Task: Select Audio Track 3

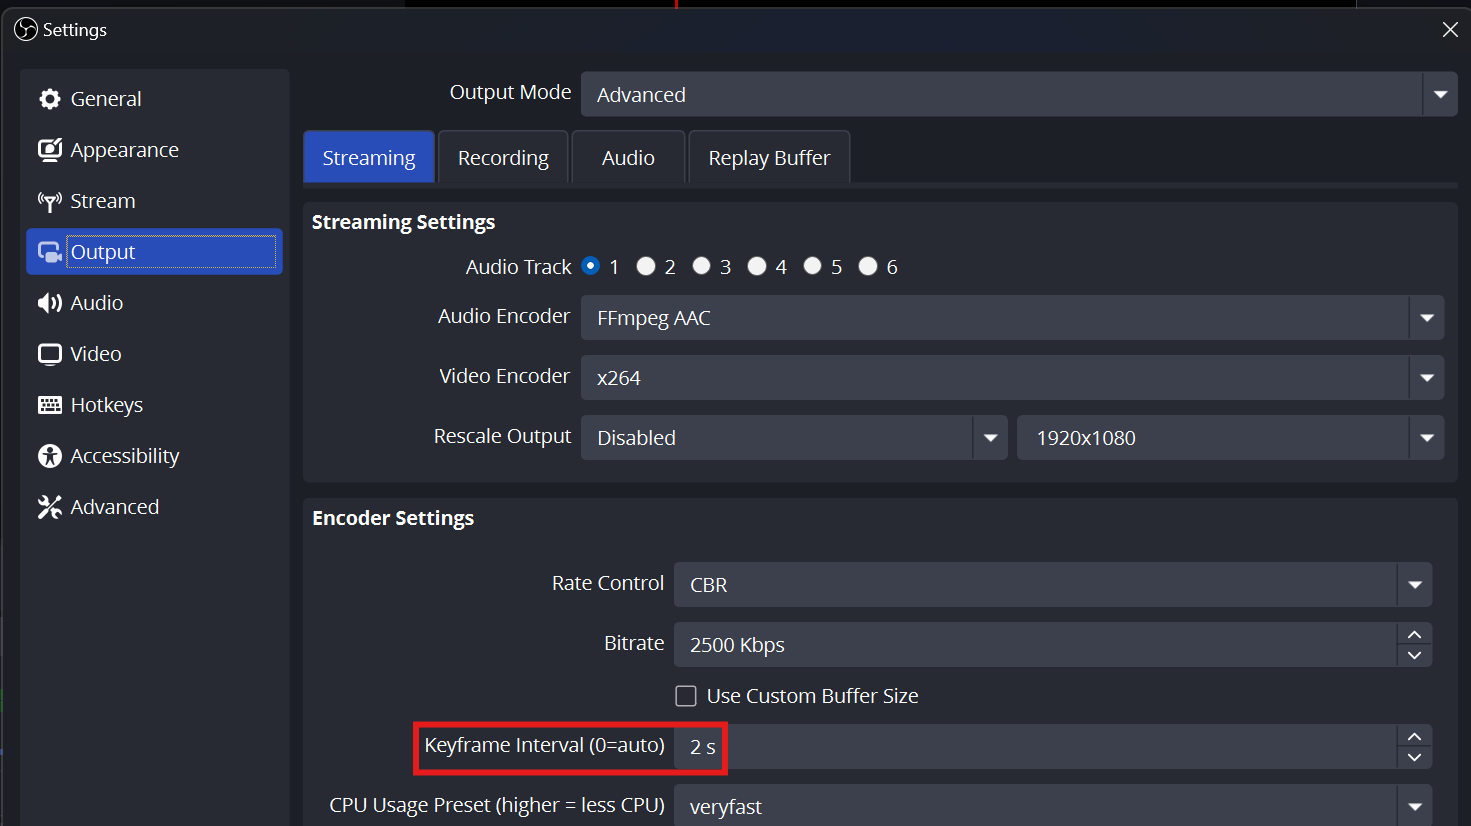Action: 701,265
